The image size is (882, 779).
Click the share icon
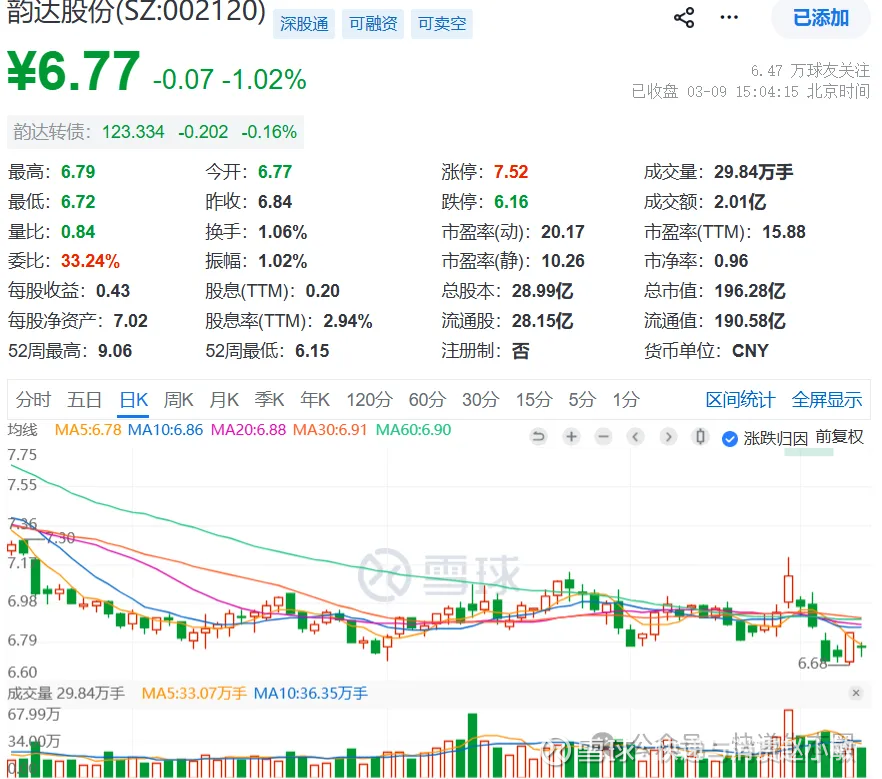click(683, 17)
